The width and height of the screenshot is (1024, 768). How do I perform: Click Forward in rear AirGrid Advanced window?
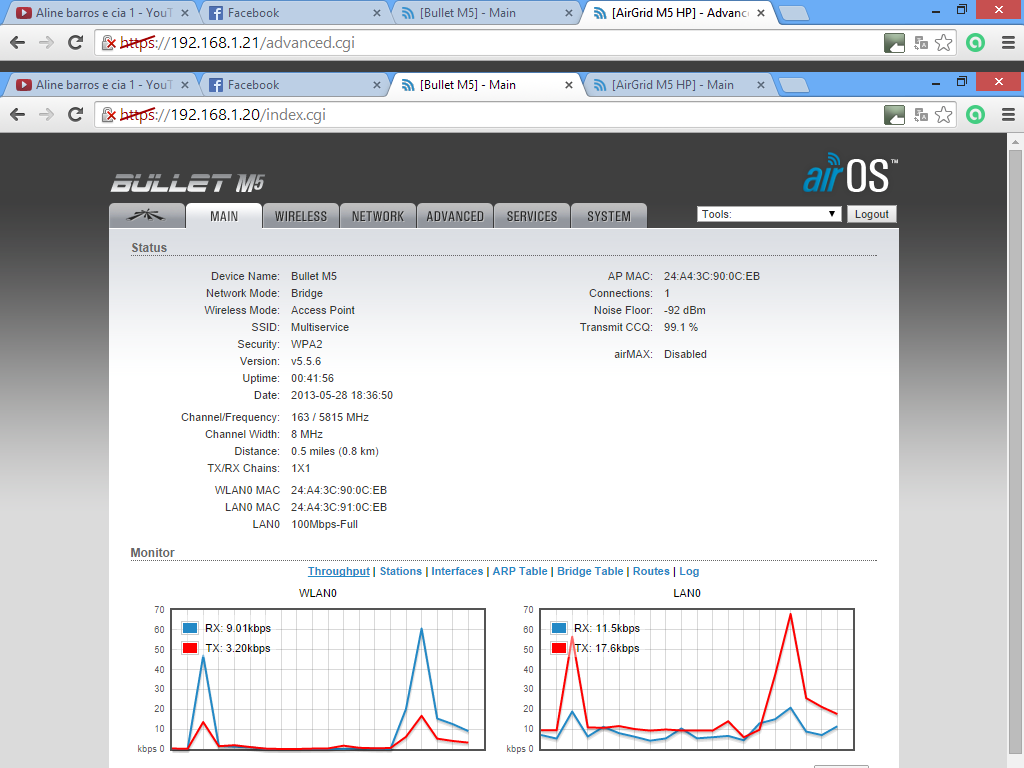click(46, 42)
